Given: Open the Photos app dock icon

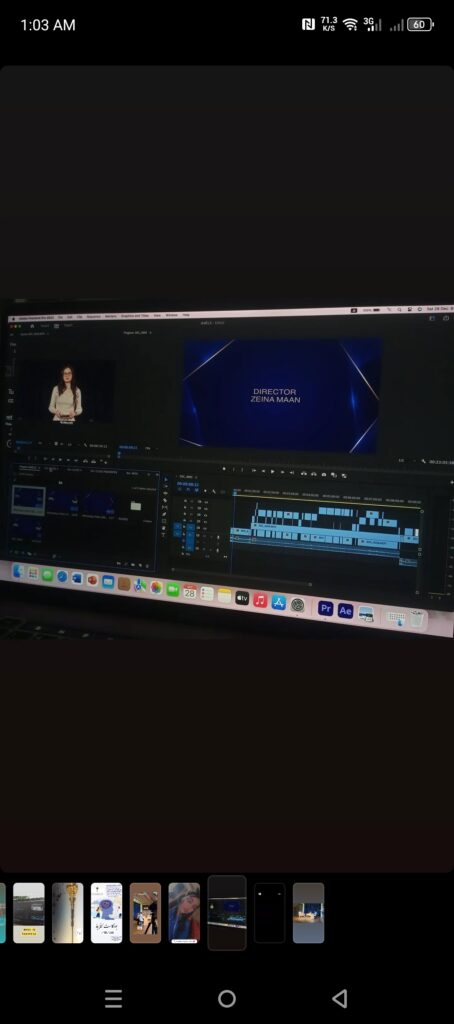Looking at the screenshot, I should coord(156,587).
